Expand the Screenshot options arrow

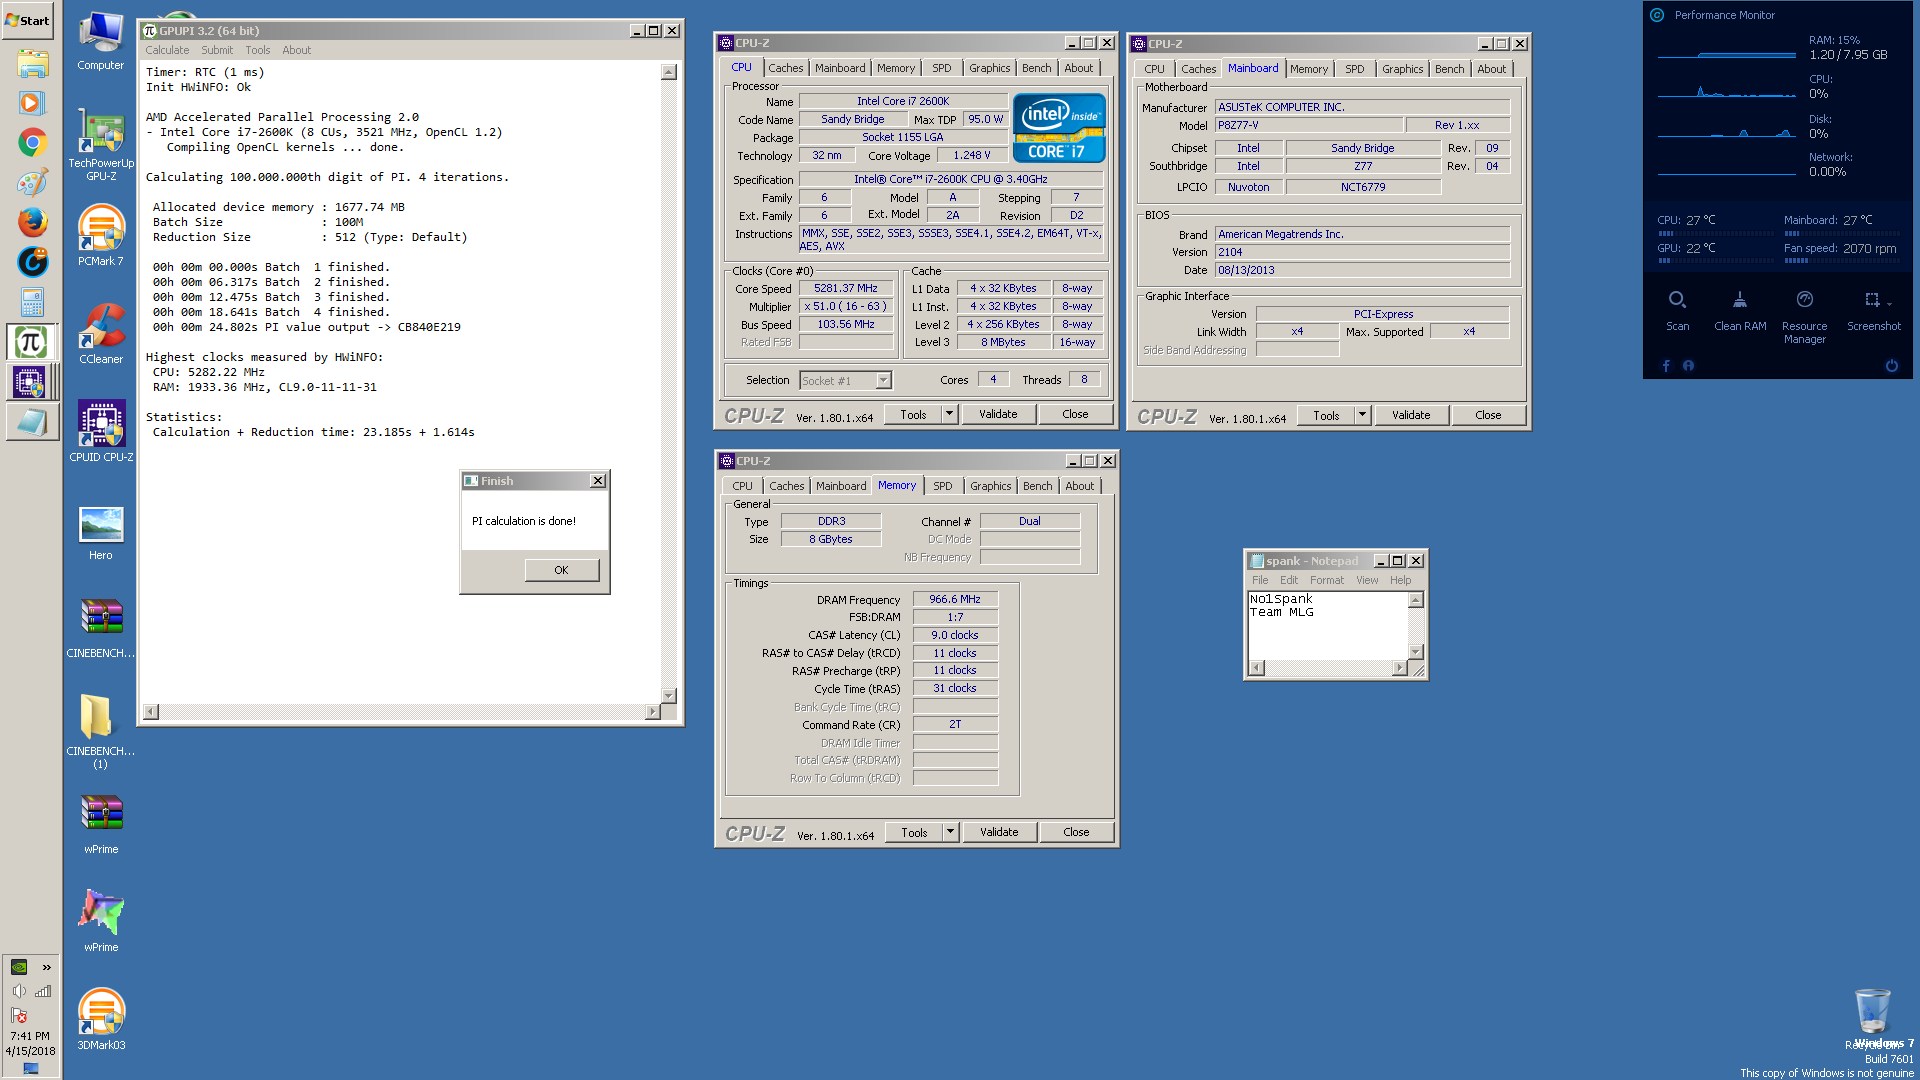(1888, 303)
